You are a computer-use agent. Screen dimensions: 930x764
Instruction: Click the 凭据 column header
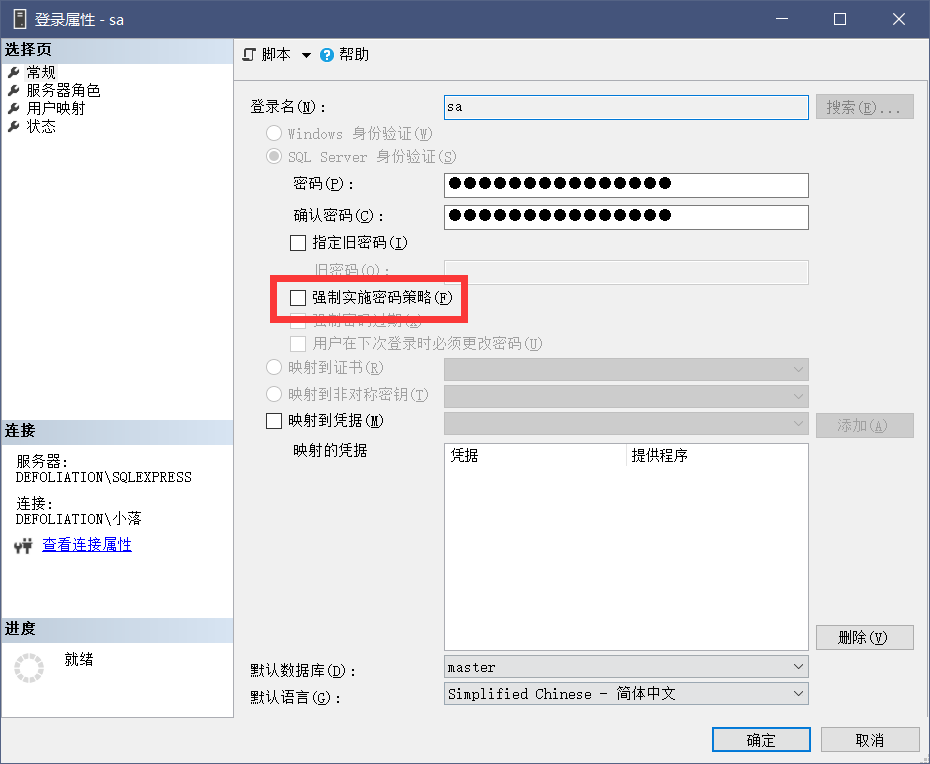[x=536, y=456]
